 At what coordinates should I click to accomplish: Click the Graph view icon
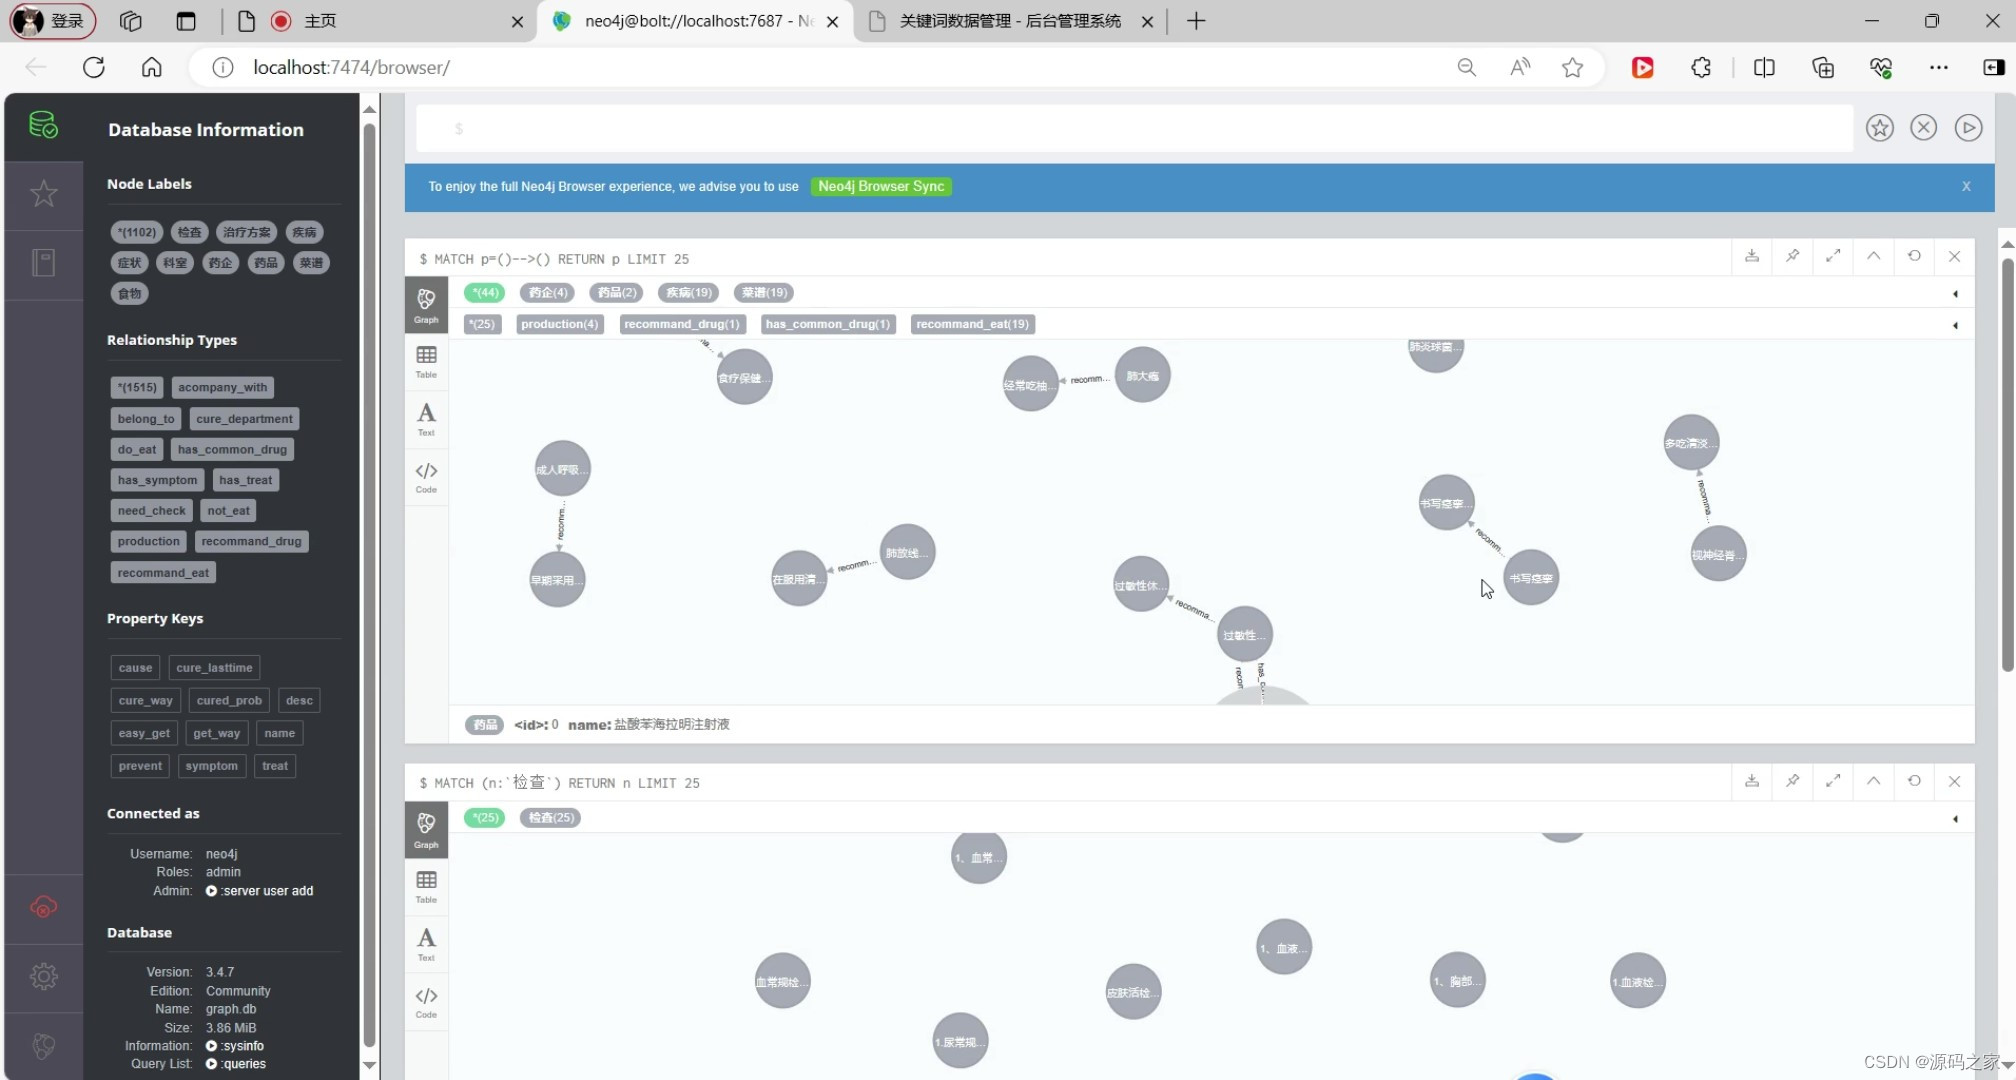427,300
